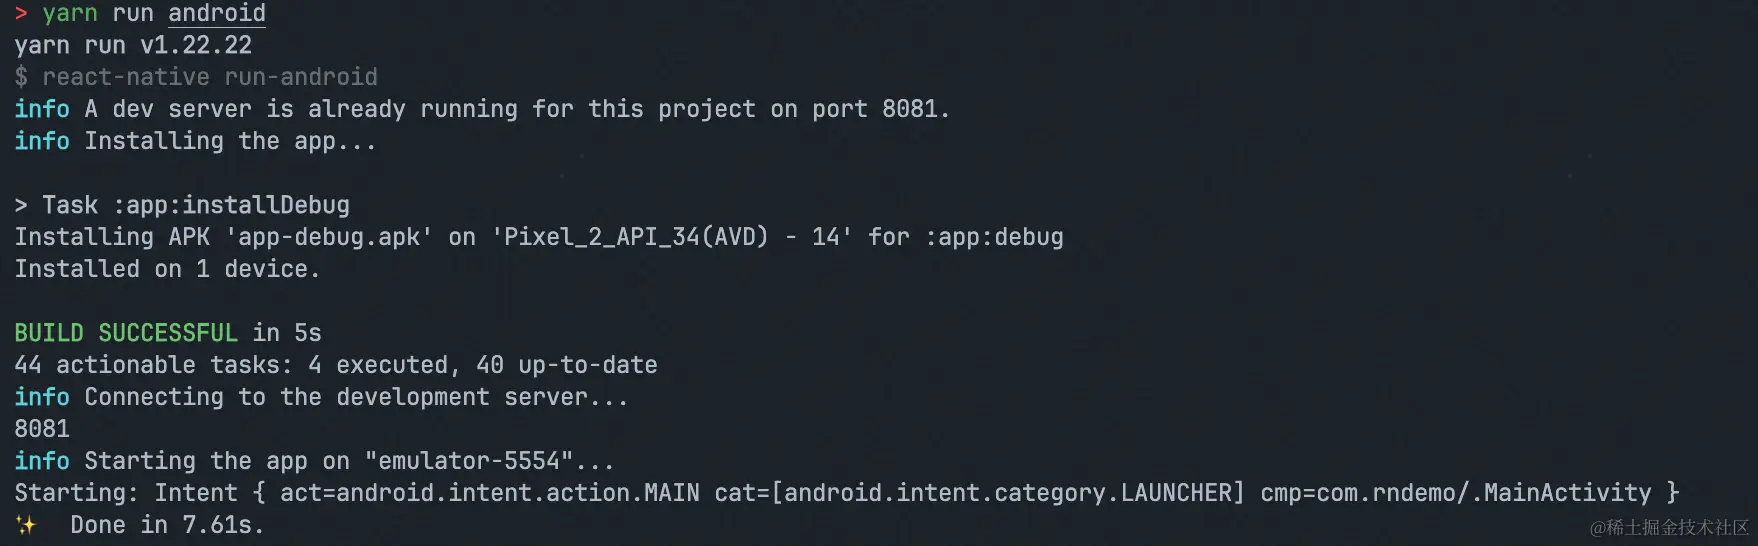
Task: Click '44 actionable tasks' summary line
Action: 336,365
